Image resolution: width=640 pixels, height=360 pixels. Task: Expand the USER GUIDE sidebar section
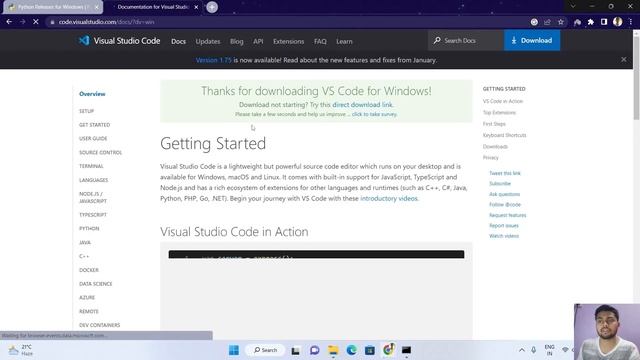(x=93, y=139)
